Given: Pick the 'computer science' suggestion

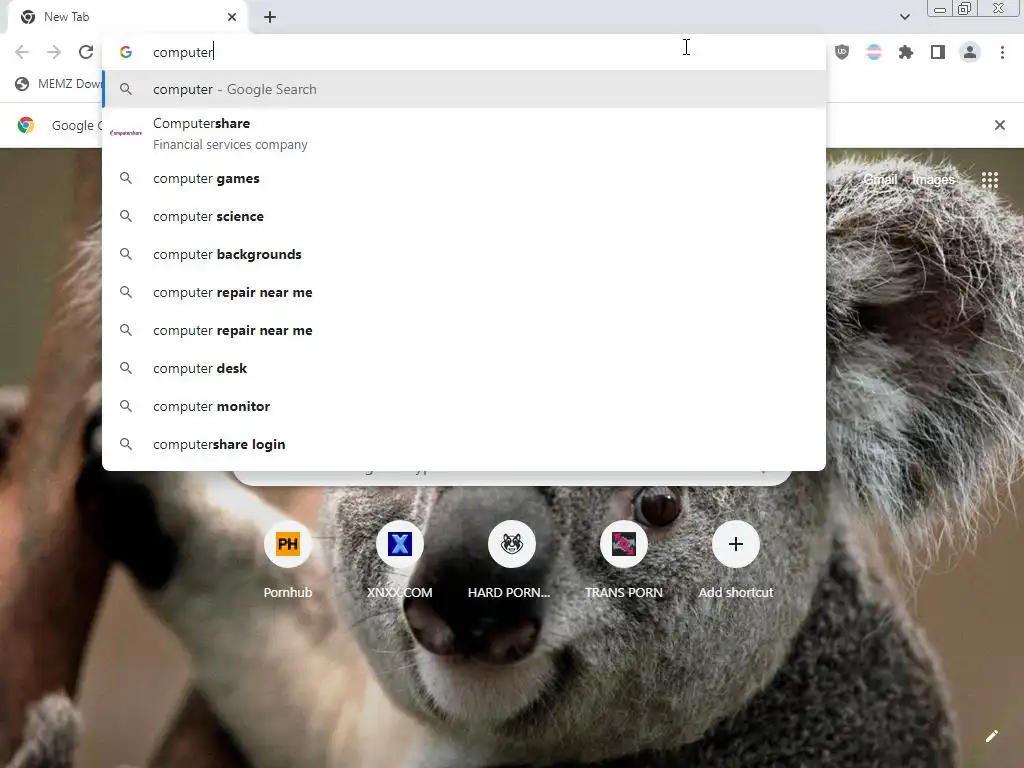Looking at the screenshot, I should coord(464,216).
